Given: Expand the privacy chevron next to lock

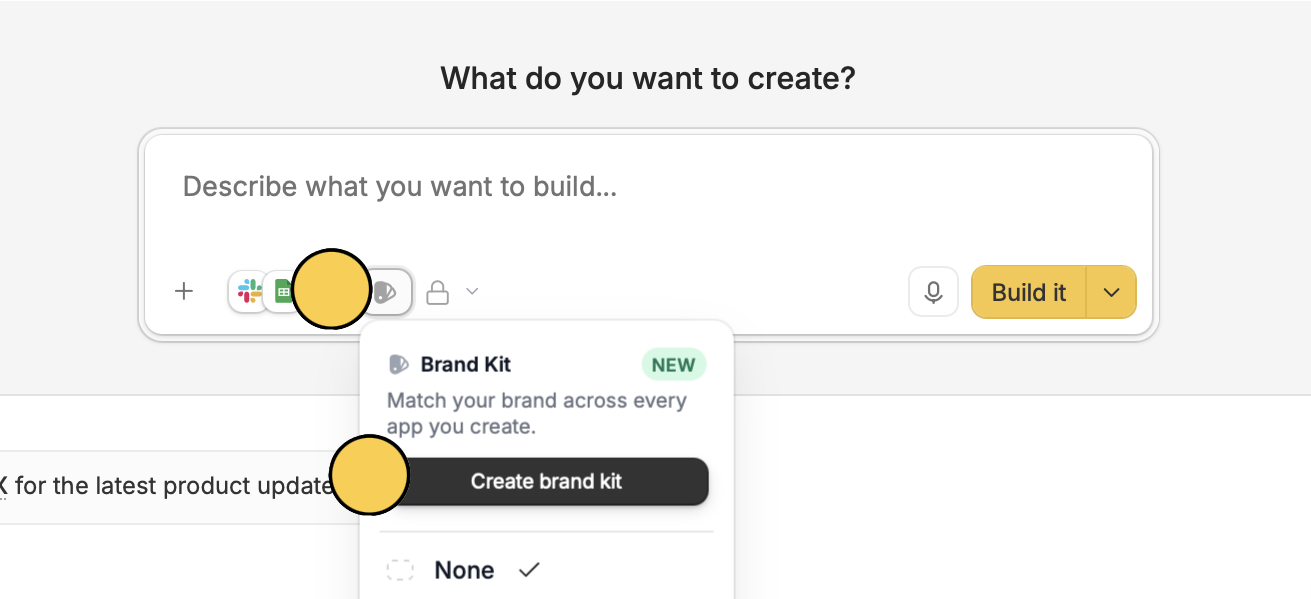Looking at the screenshot, I should (472, 292).
